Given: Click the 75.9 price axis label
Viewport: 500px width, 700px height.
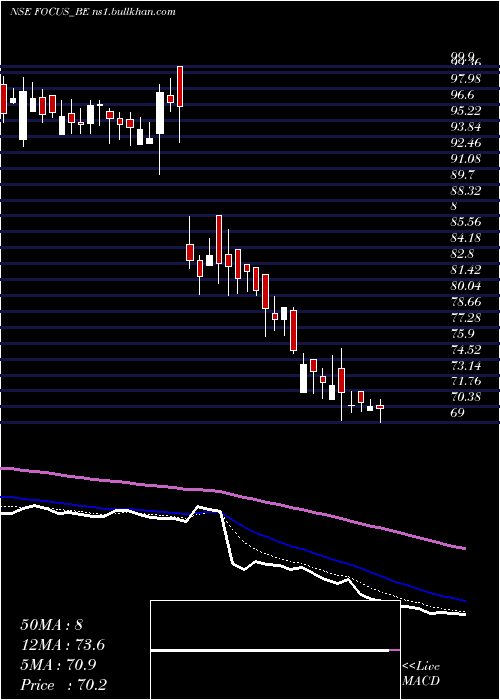Looking at the screenshot, I should click(x=463, y=334).
